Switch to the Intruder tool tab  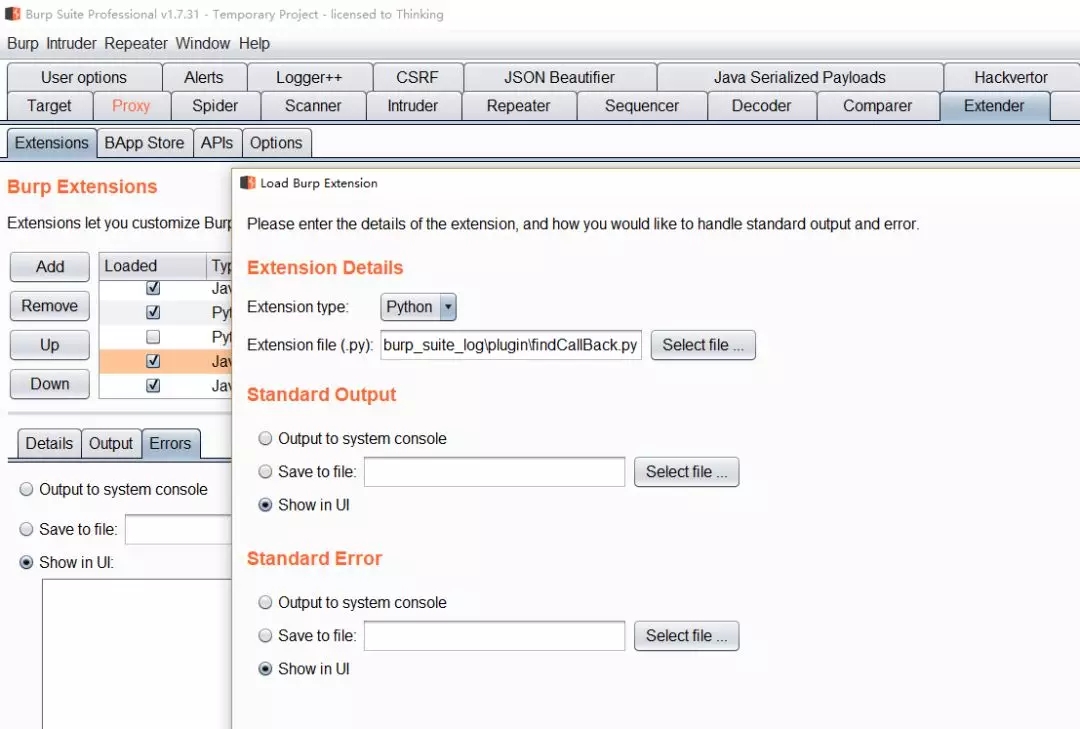pos(413,106)
